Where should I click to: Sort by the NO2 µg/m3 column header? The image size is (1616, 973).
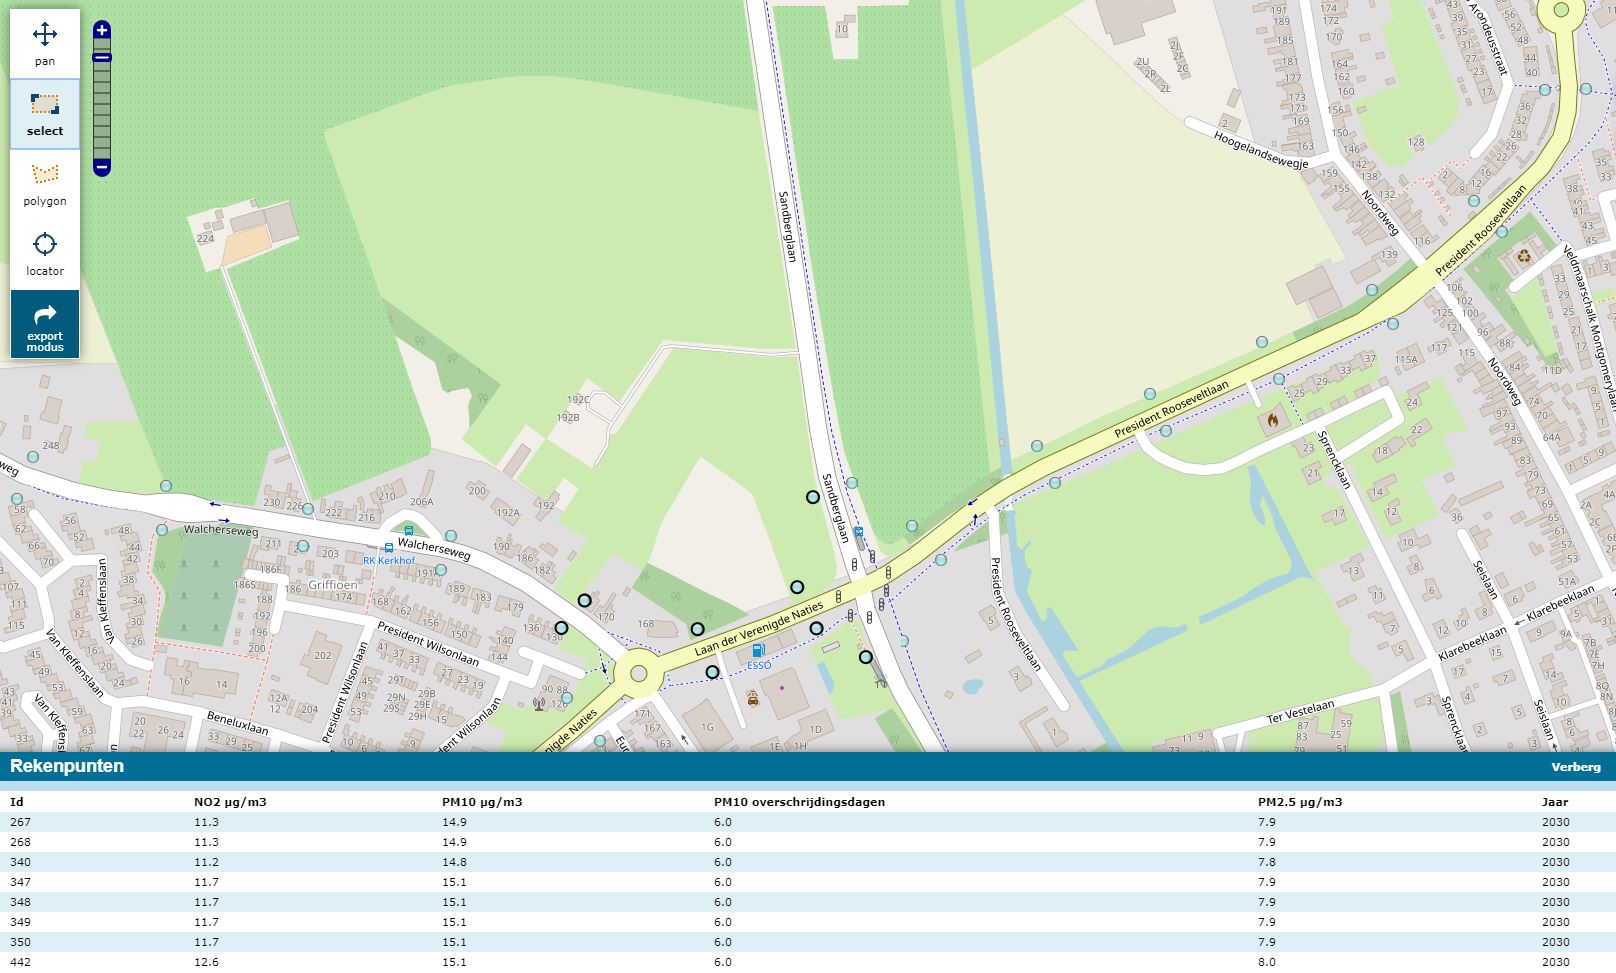(x=230, y=802)
